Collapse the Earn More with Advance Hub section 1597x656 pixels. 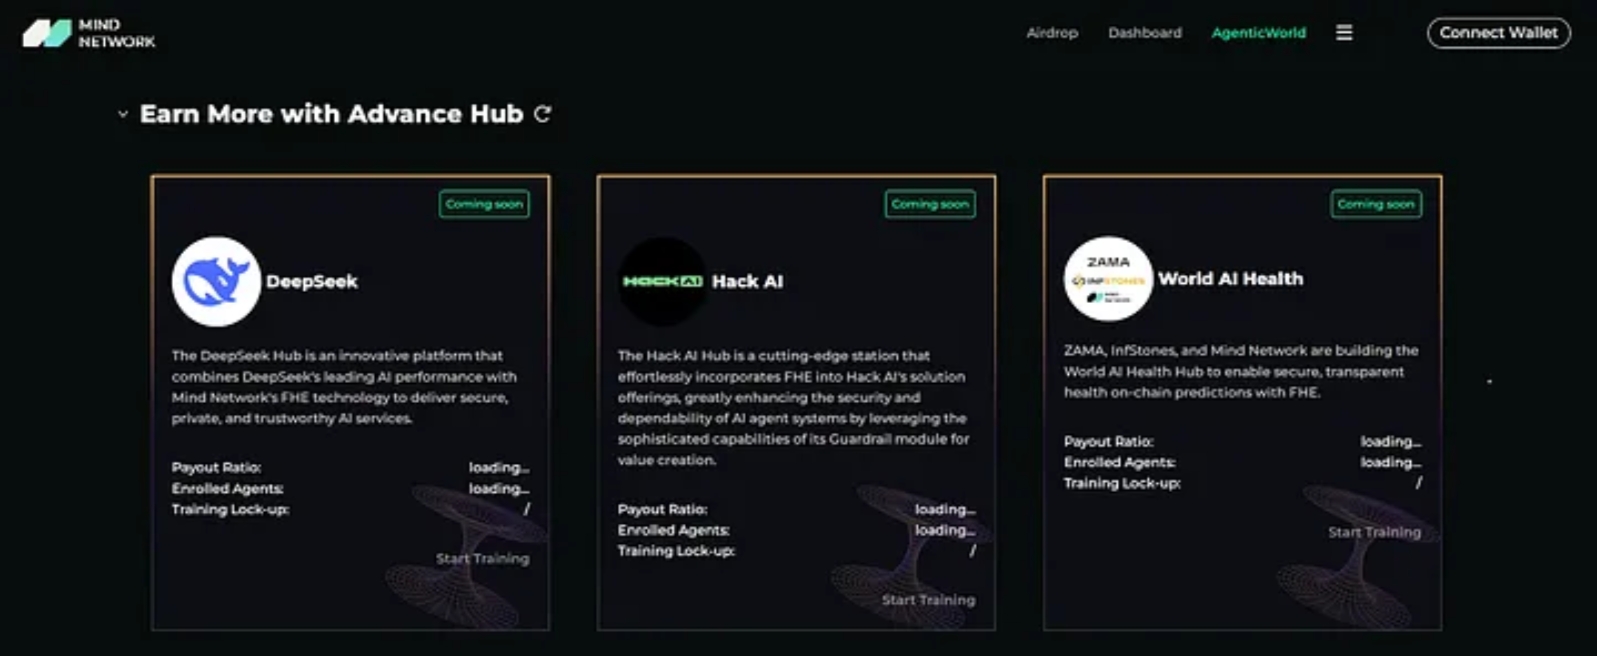[x=123, y=114]
